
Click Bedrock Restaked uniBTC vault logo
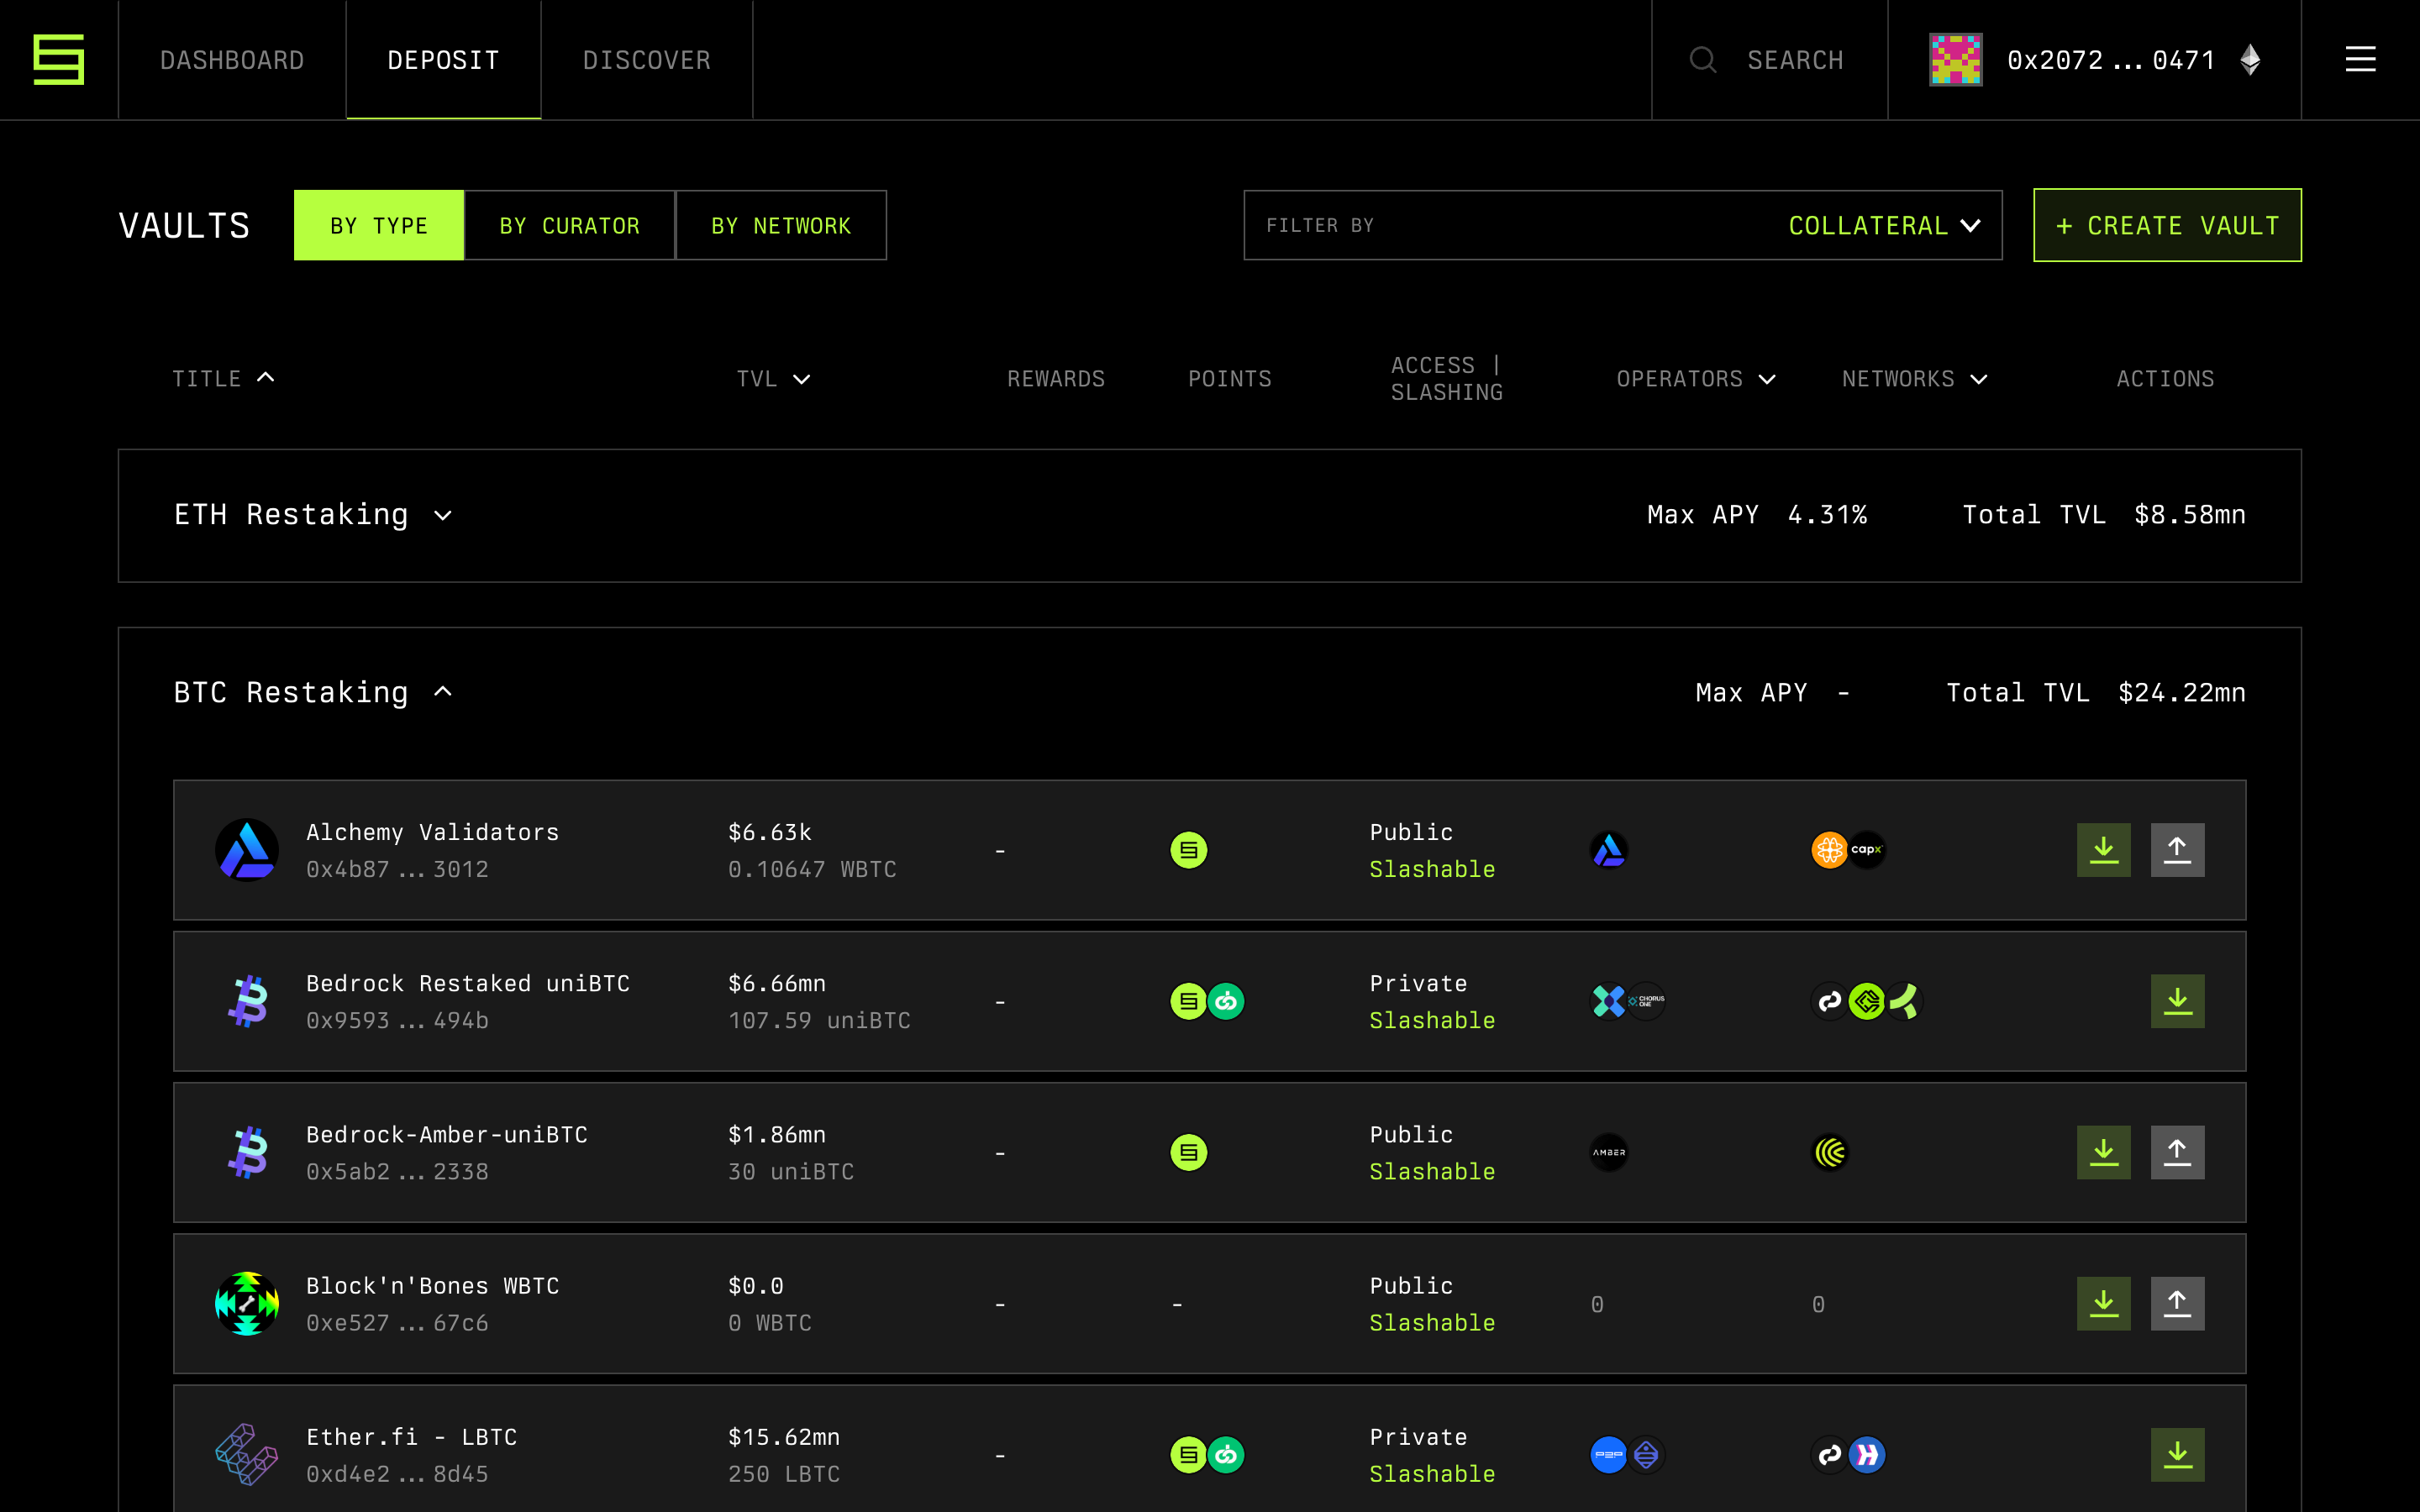click(x=247, y=1001)
